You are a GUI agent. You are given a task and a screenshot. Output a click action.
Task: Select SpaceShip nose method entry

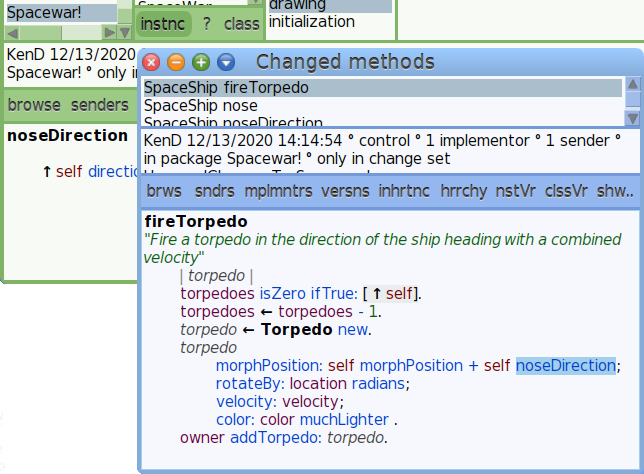[200, 106]
